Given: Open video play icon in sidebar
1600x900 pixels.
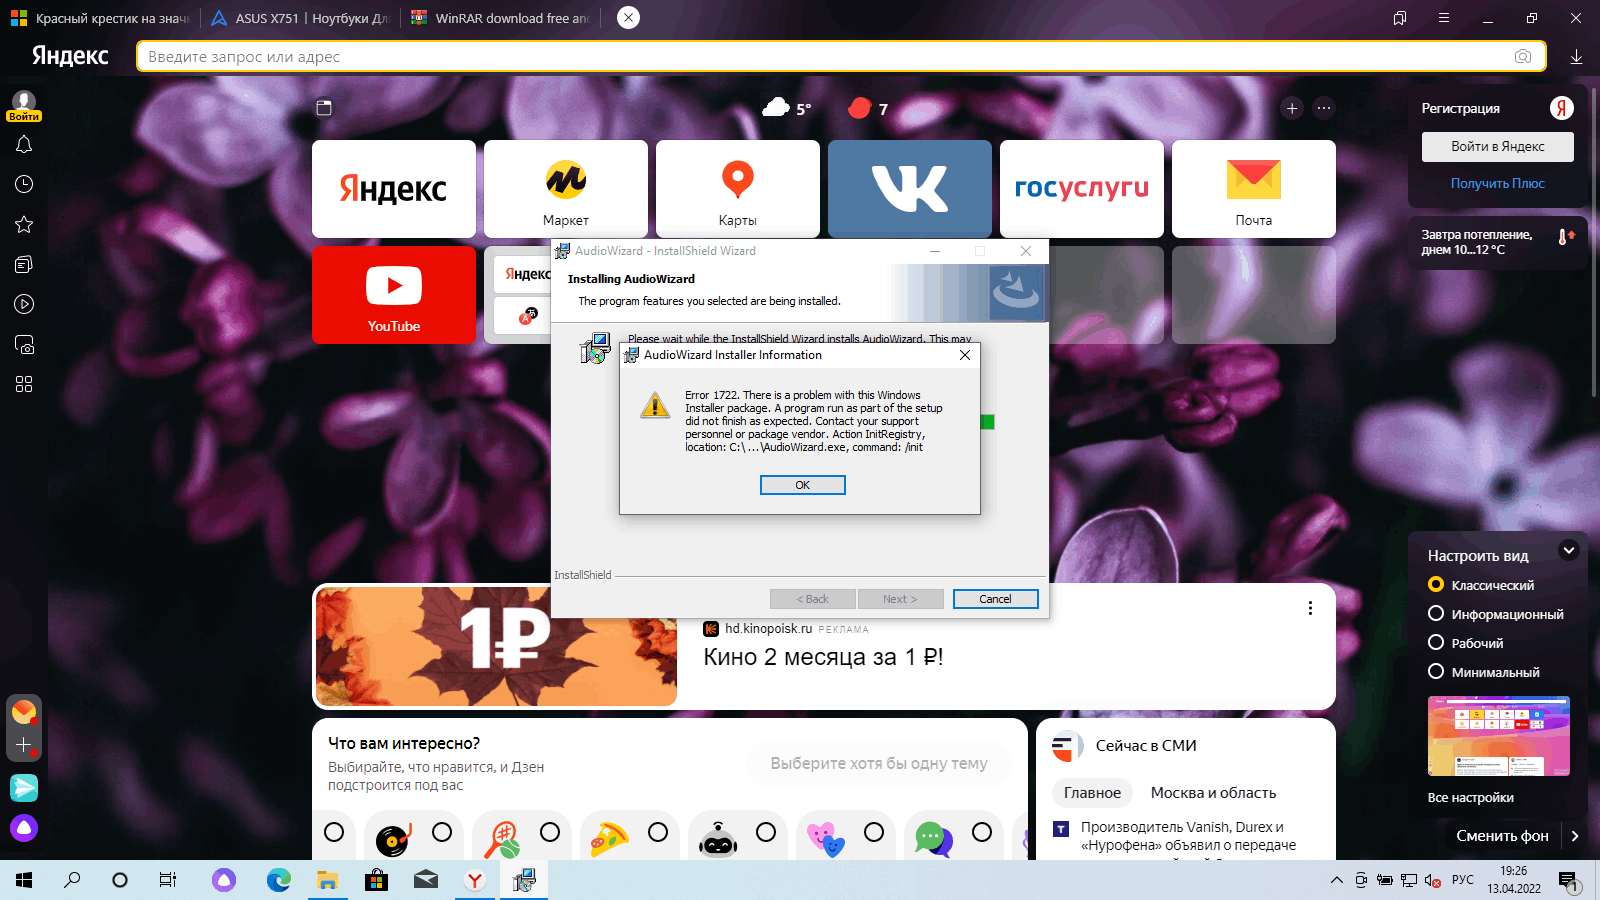Looking at the screenshot, I should click(24, 304).
